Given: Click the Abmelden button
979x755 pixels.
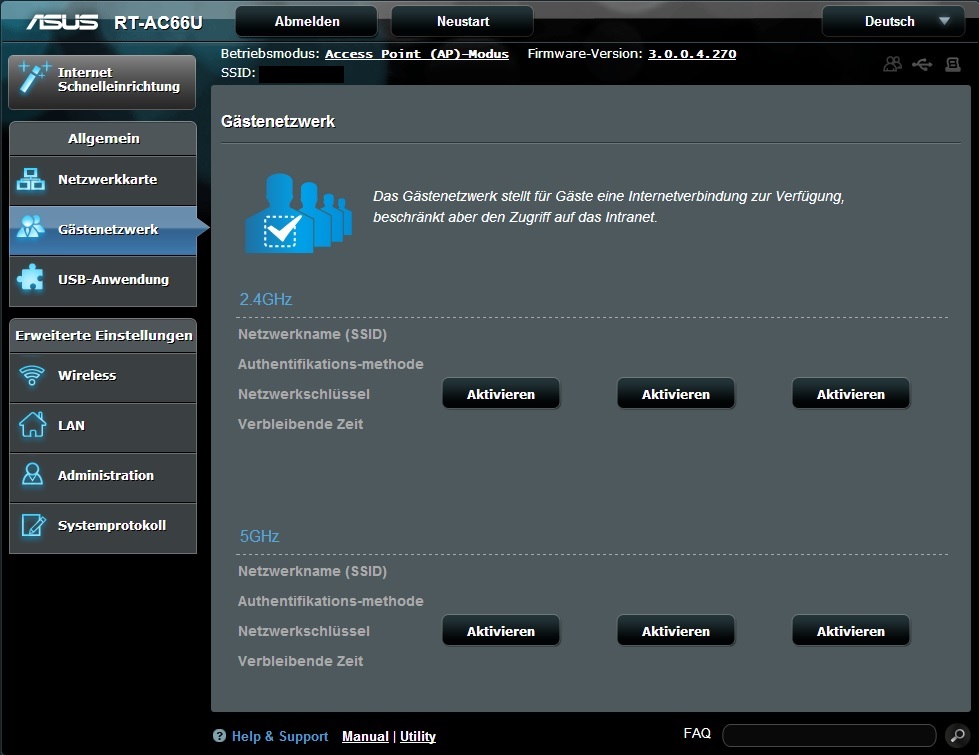Looking at the screenshot, I should coord(307,21).
